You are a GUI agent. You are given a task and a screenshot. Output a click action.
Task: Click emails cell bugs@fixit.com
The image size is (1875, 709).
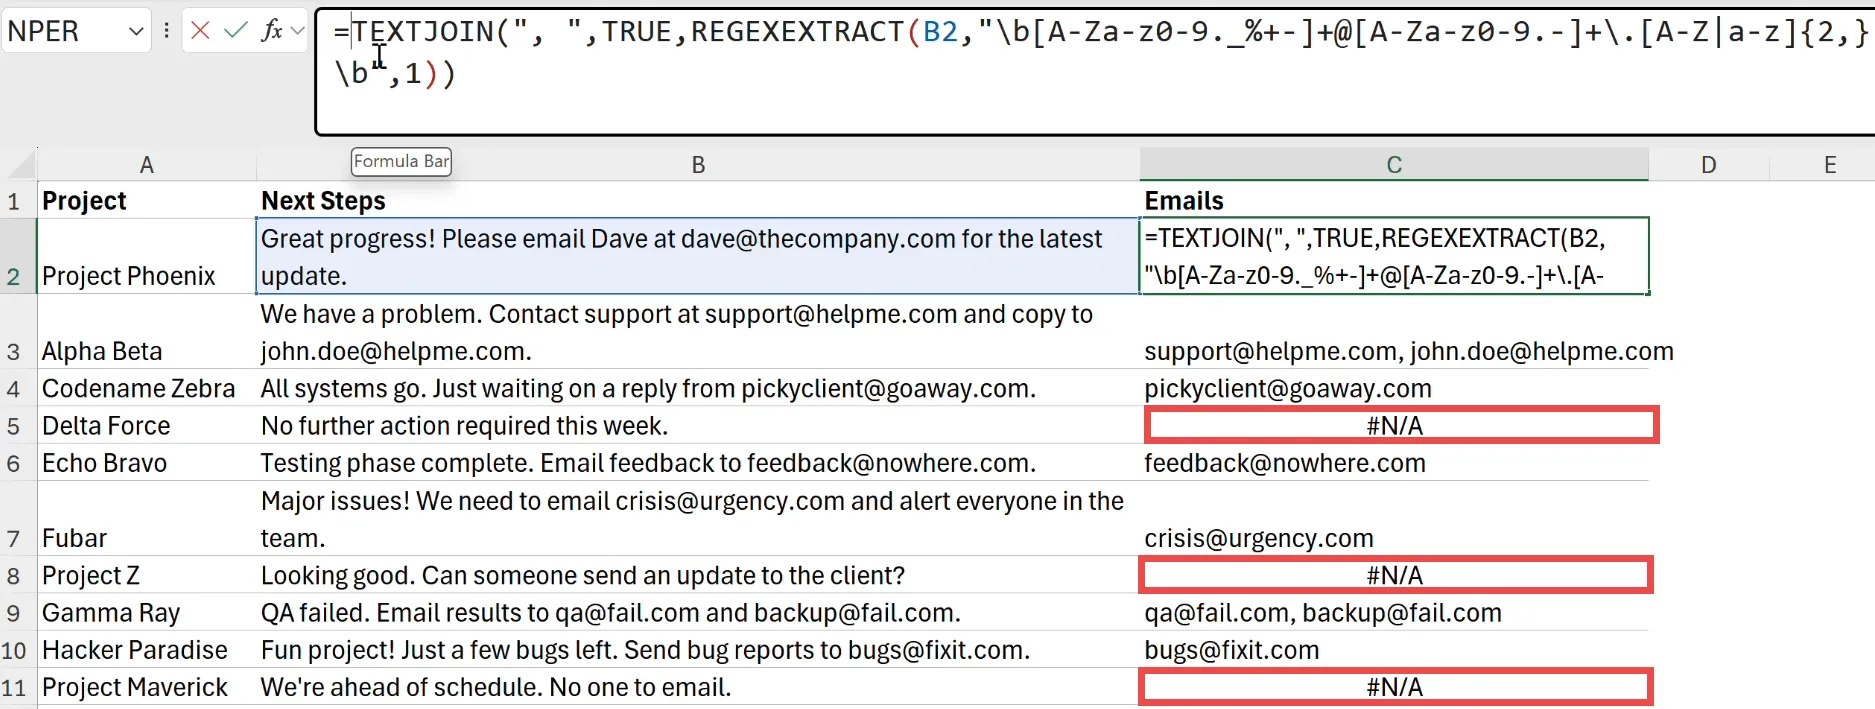1394,650
